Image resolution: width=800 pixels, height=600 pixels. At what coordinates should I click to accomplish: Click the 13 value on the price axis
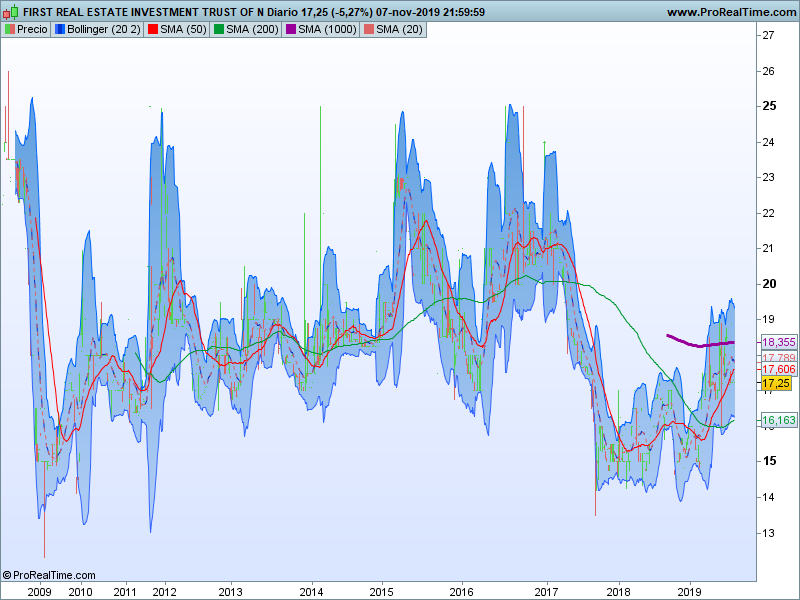click(768, 533)
